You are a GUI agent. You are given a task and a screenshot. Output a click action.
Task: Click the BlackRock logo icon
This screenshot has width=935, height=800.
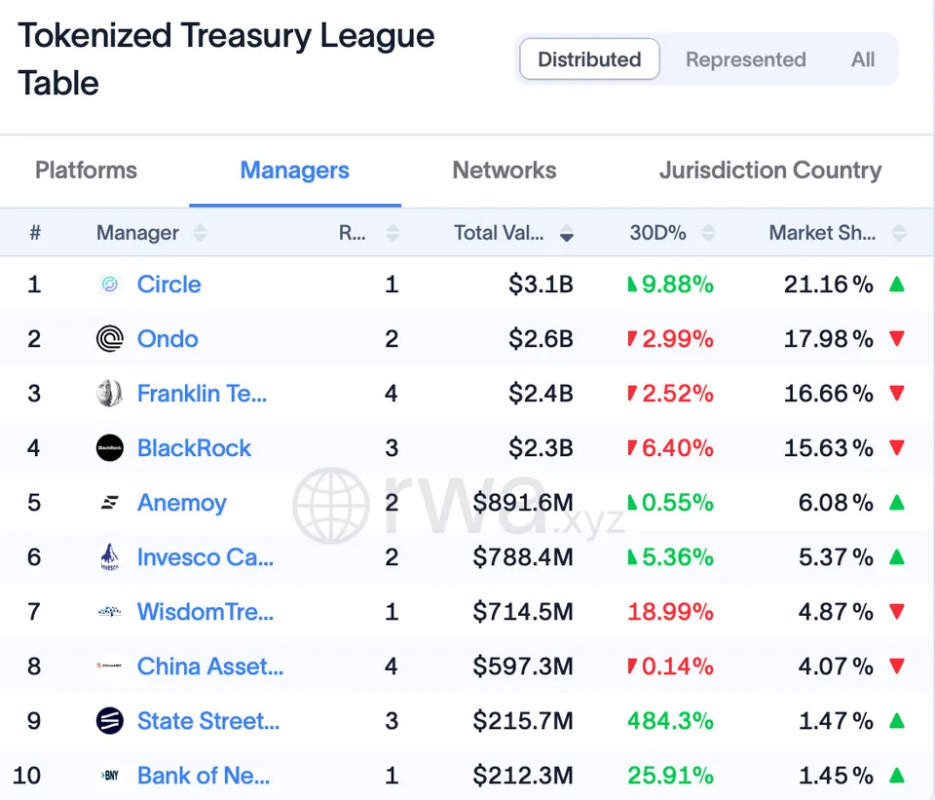pos(110,448)
